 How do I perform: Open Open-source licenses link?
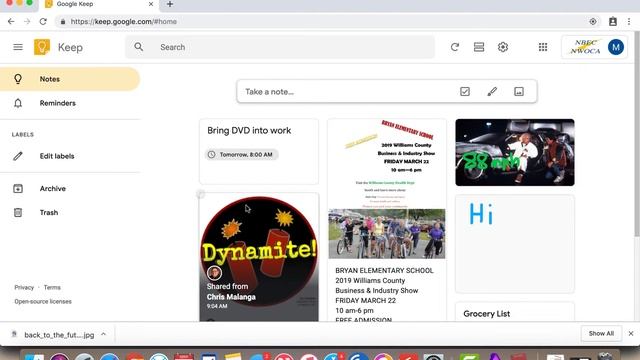[x=43, y=301]
